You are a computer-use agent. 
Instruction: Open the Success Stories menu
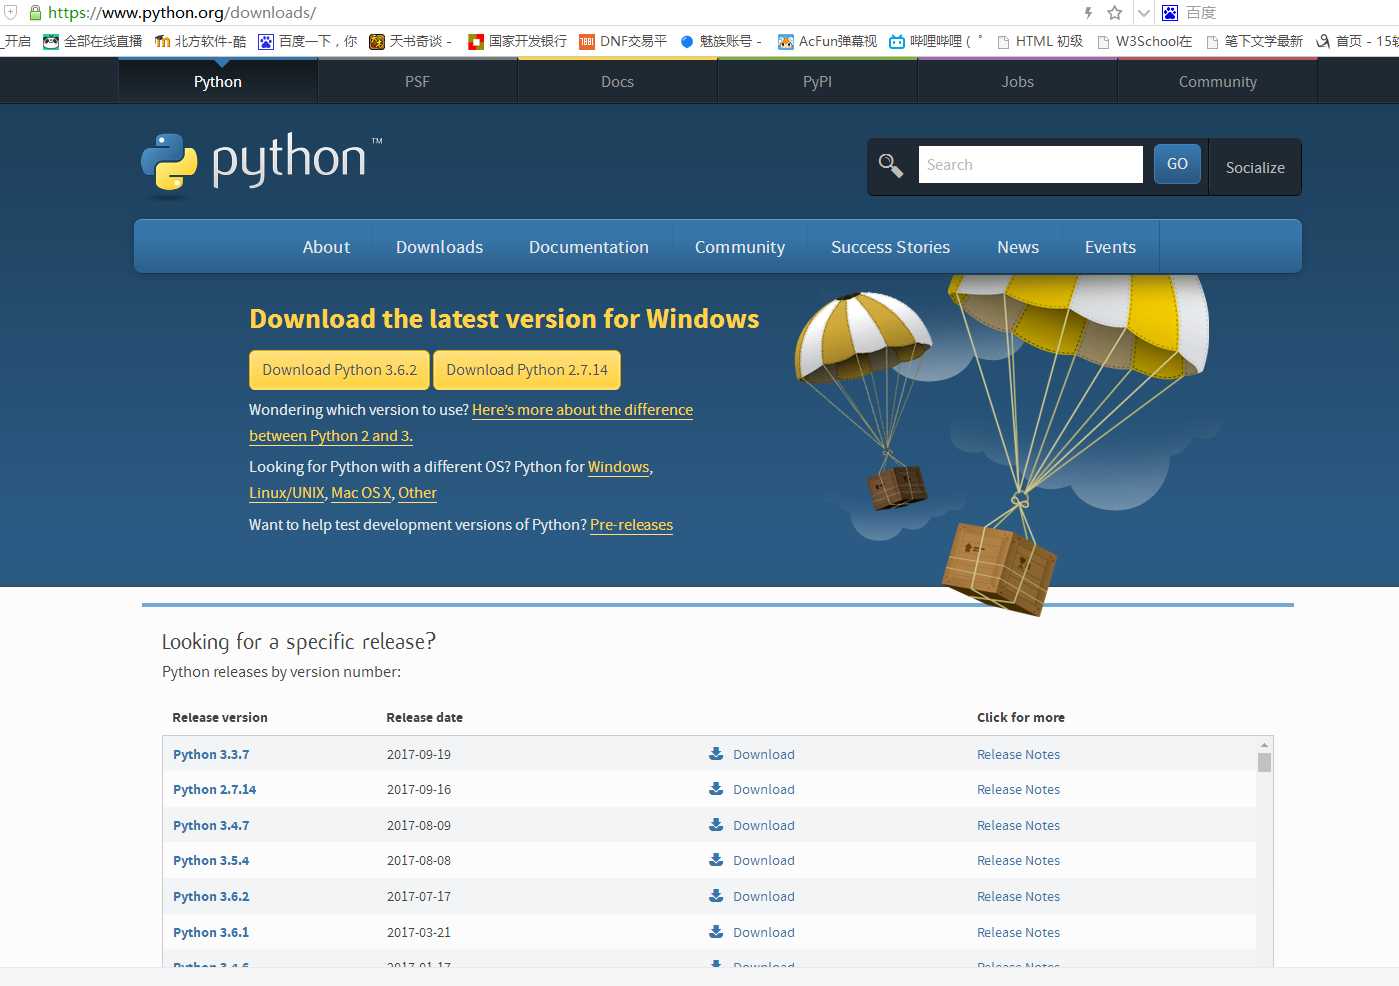click(891, 247)
